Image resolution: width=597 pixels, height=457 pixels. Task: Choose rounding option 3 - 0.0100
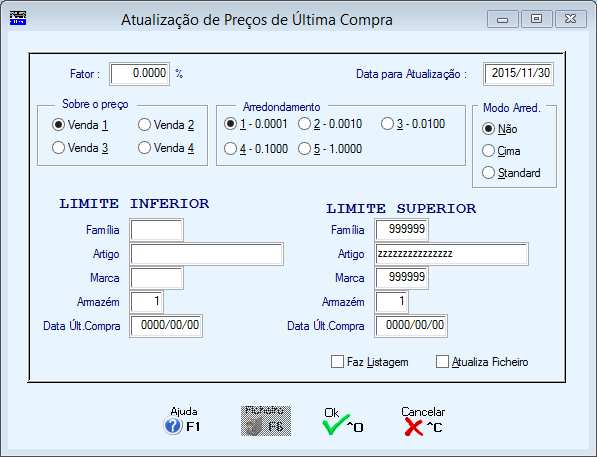[387, 124]
